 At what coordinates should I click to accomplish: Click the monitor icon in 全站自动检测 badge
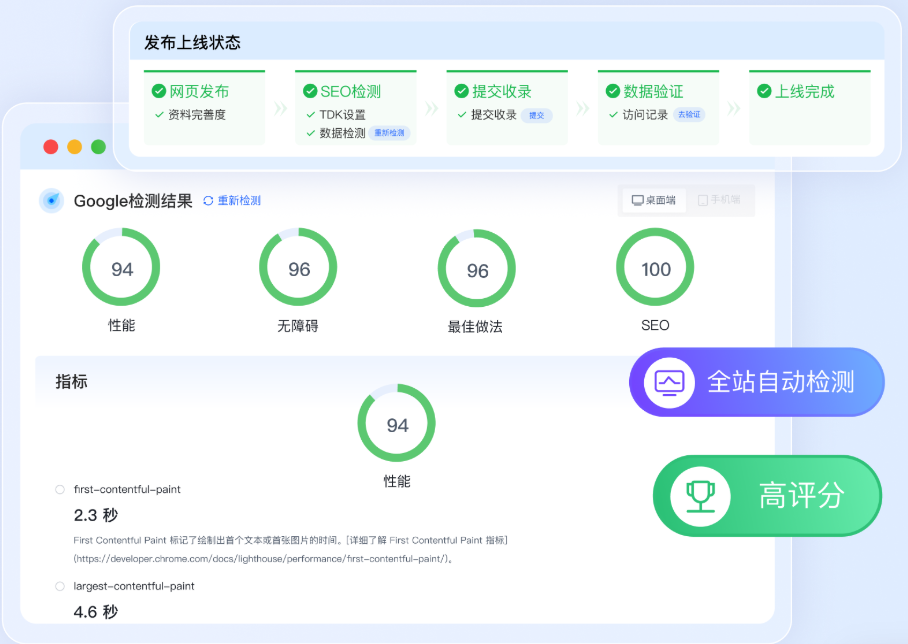tap(669, 382)
